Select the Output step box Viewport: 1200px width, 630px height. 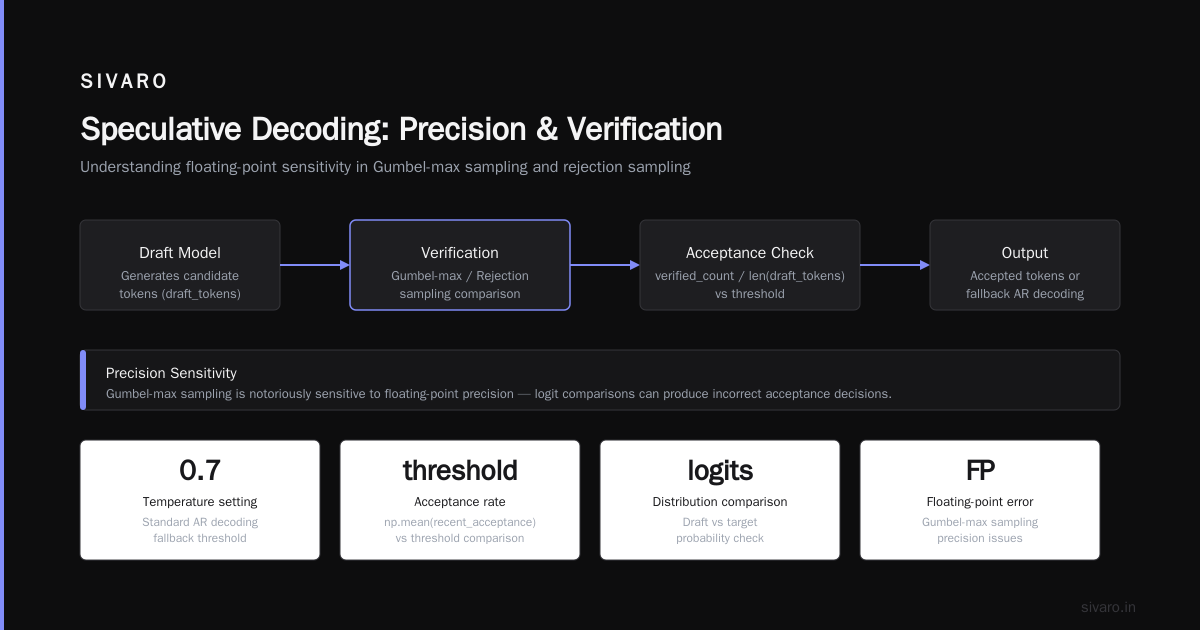1025,265
